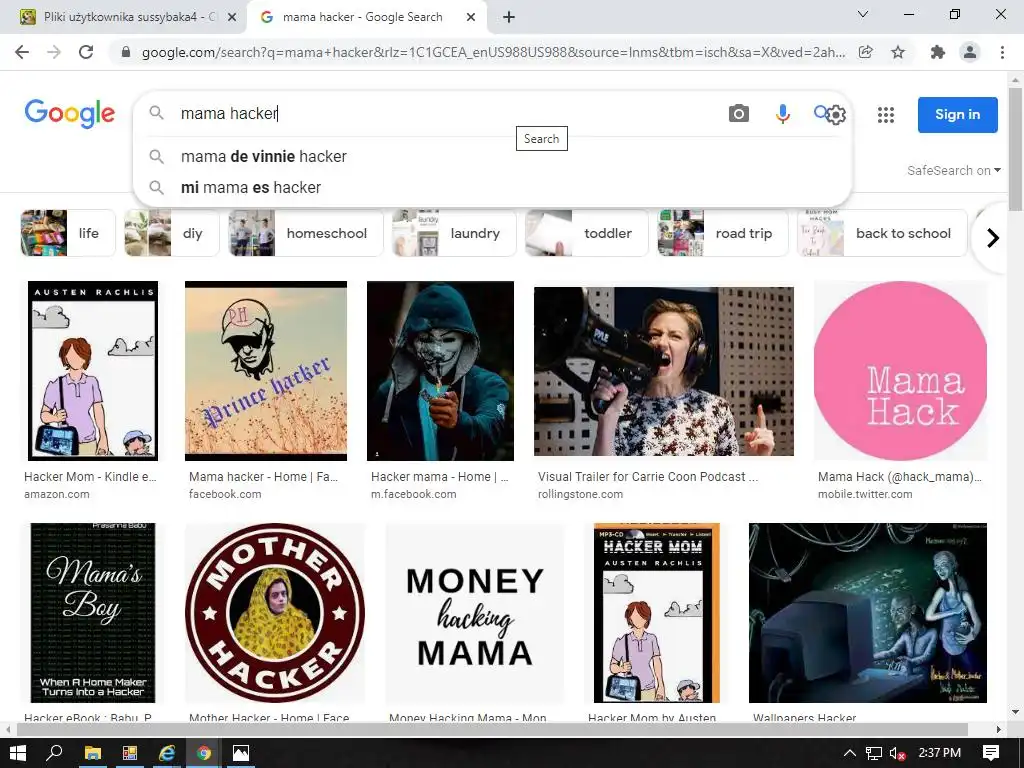
Task: Select suggestion mi mama es hacker
Action: tap(492, 187)
